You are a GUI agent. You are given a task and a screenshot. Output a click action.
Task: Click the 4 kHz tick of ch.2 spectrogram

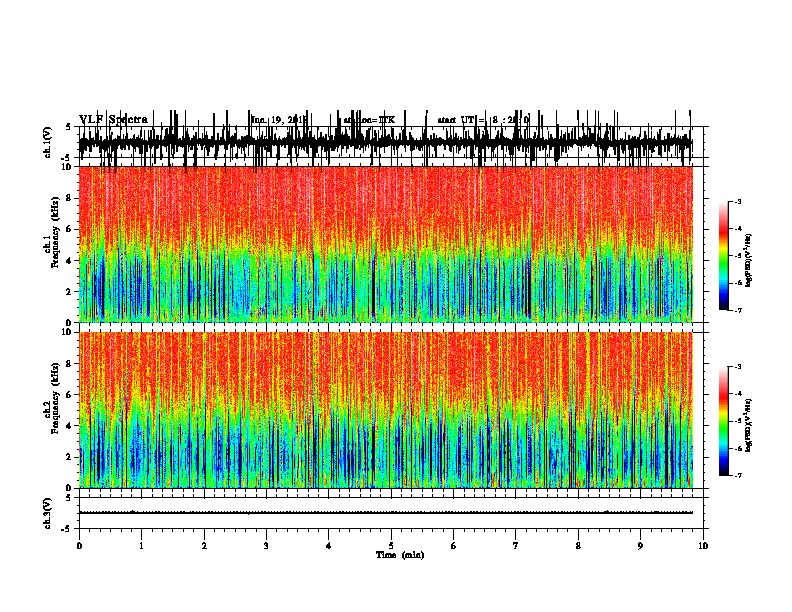click(70, 426)
